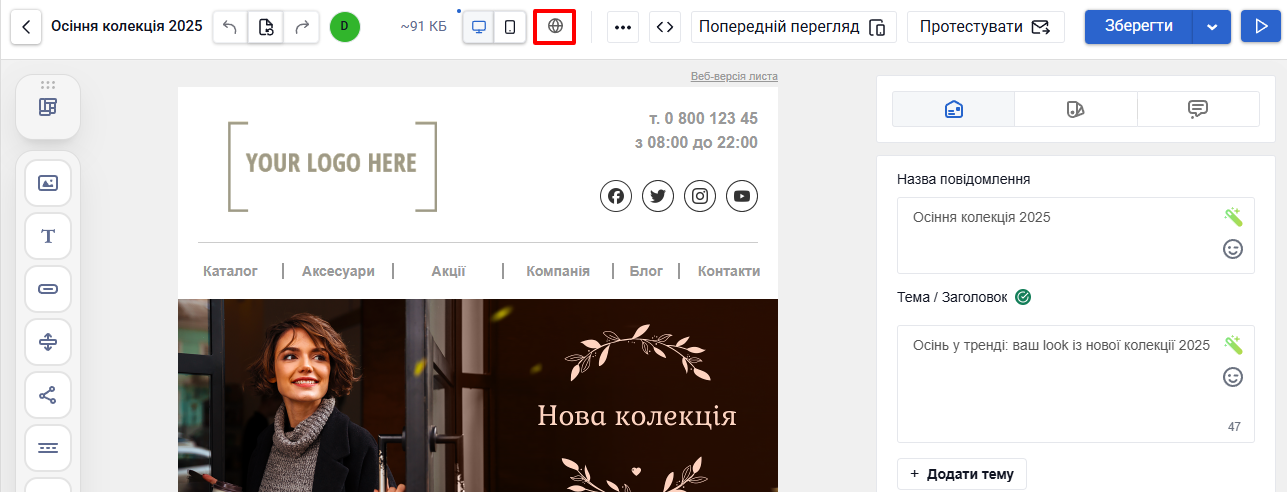Click the play send button

[x=1260, y=27]
